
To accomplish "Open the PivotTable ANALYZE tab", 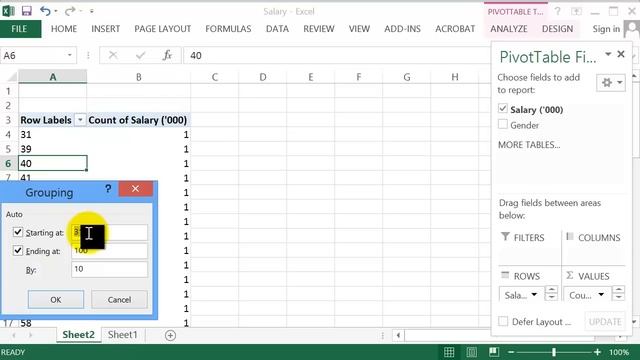I will (x=509, y=29).
